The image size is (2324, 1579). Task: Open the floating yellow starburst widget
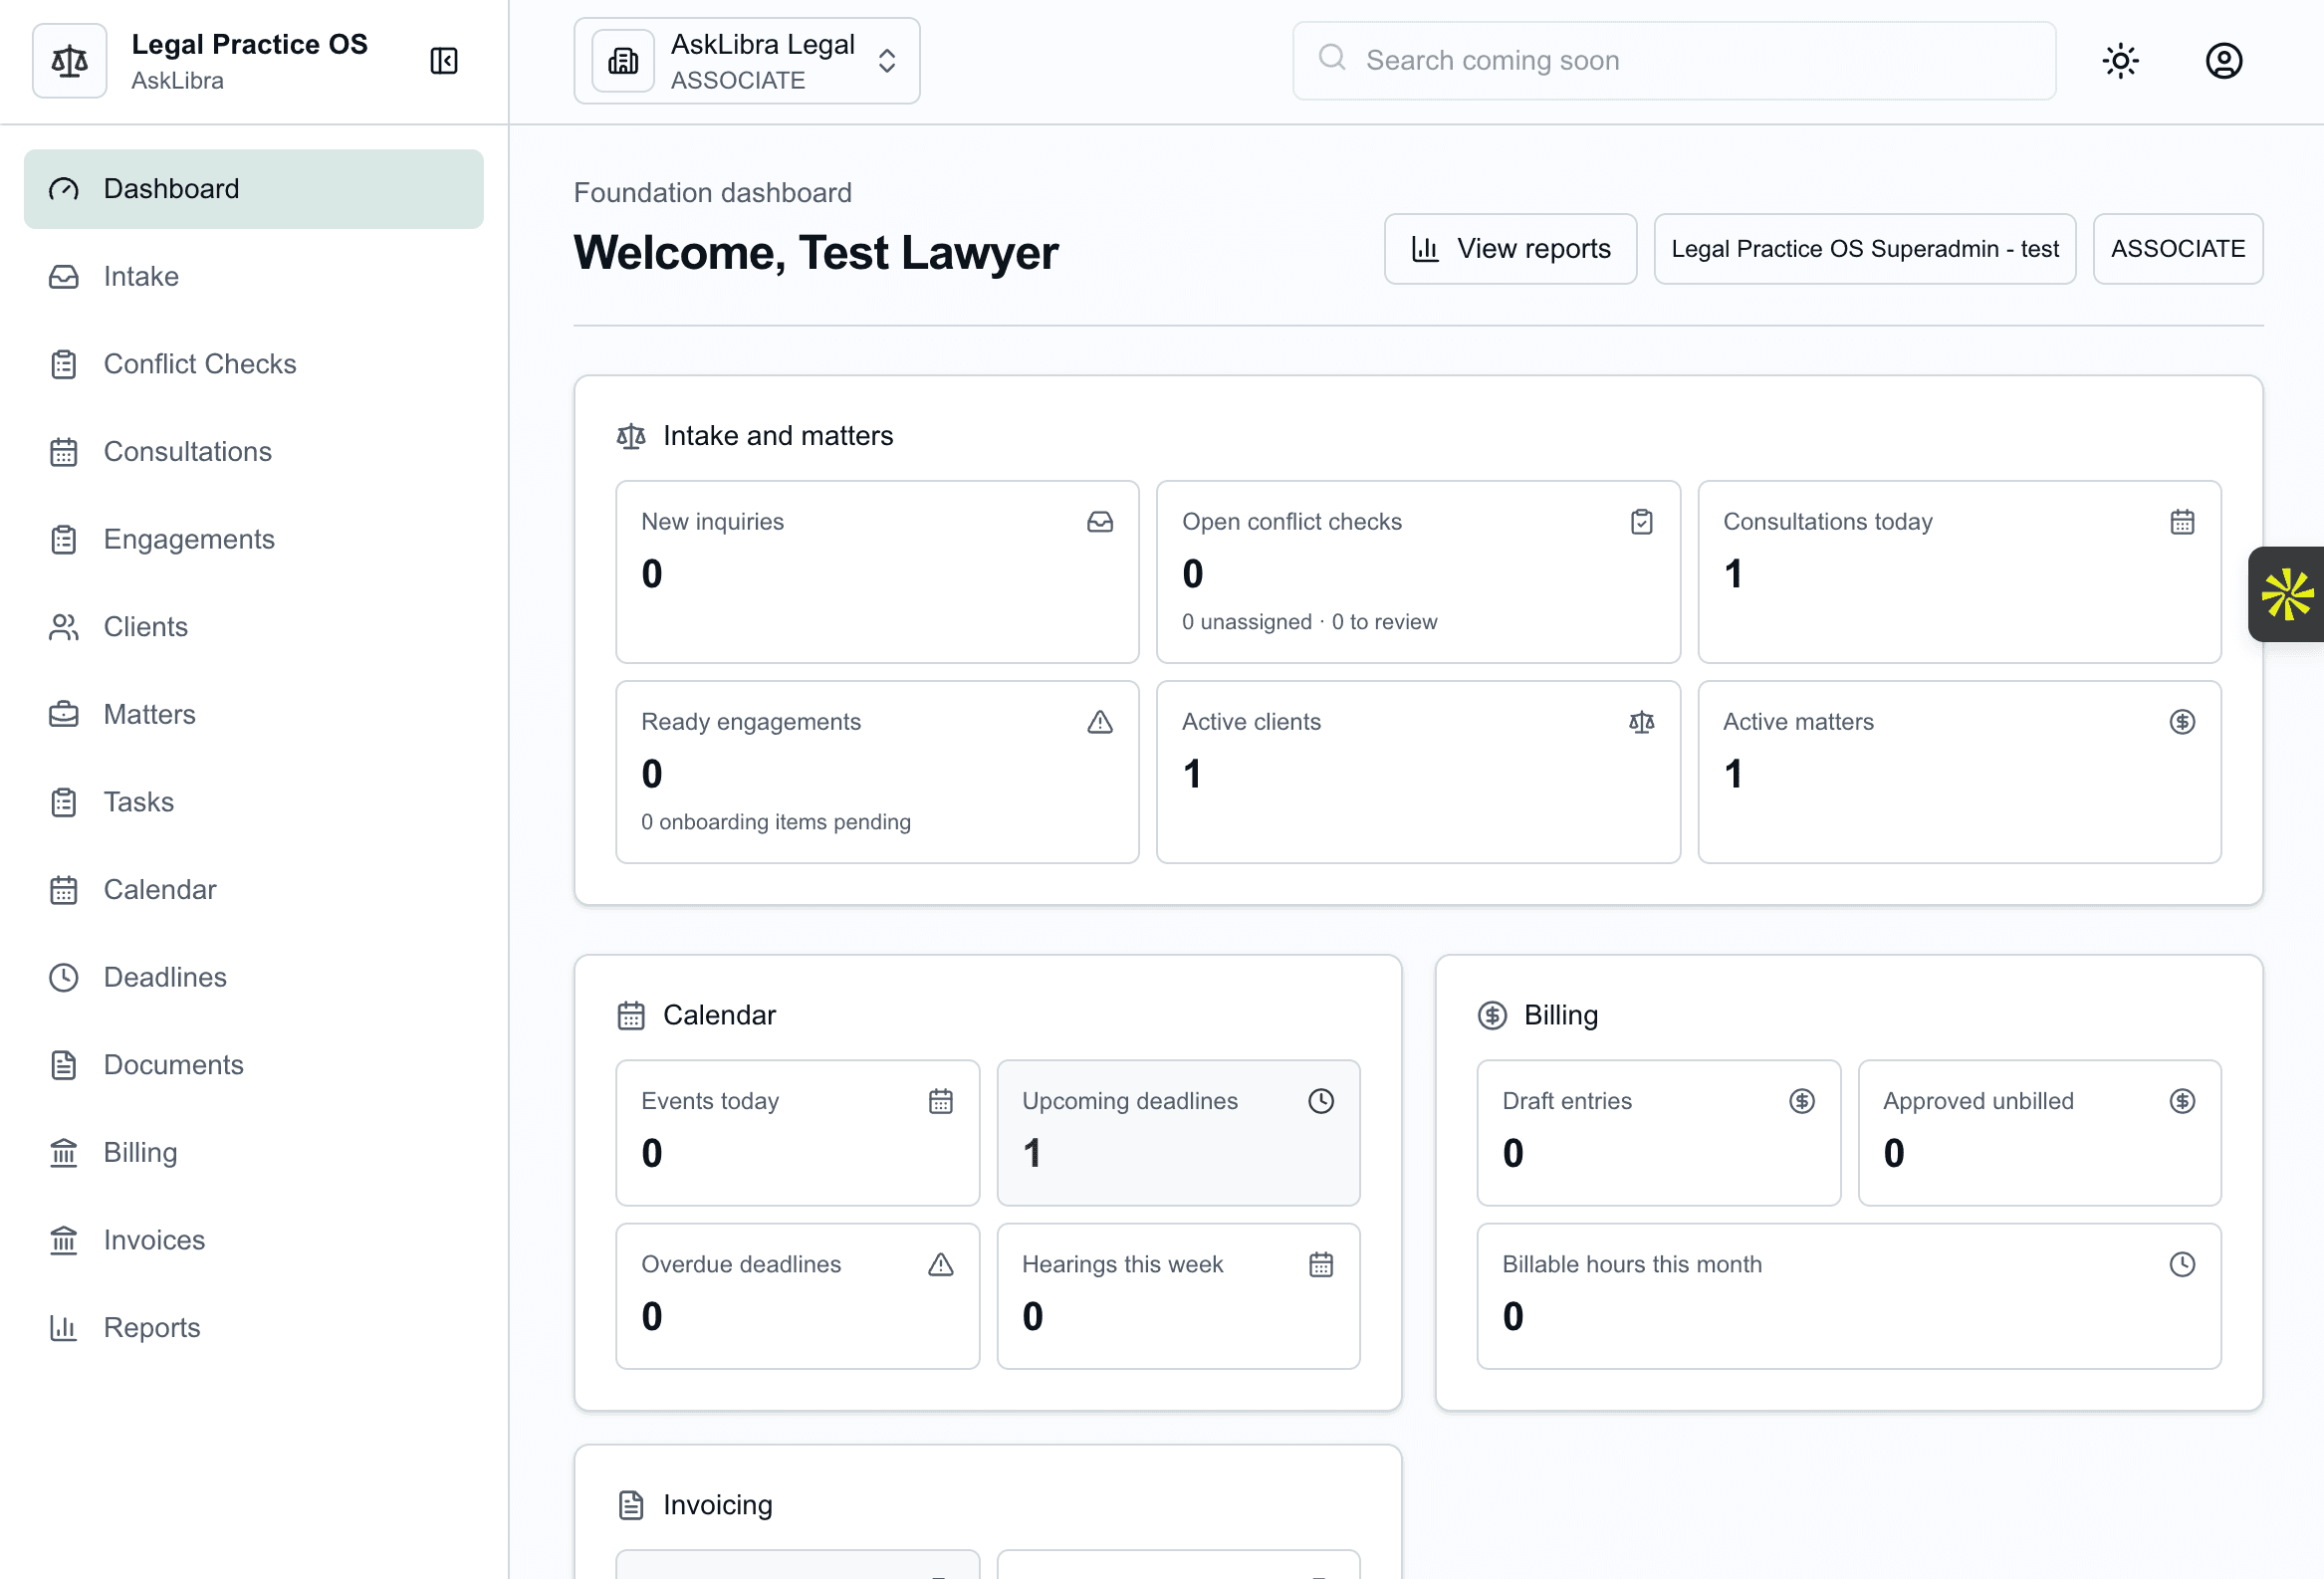tap(2286, 594)
